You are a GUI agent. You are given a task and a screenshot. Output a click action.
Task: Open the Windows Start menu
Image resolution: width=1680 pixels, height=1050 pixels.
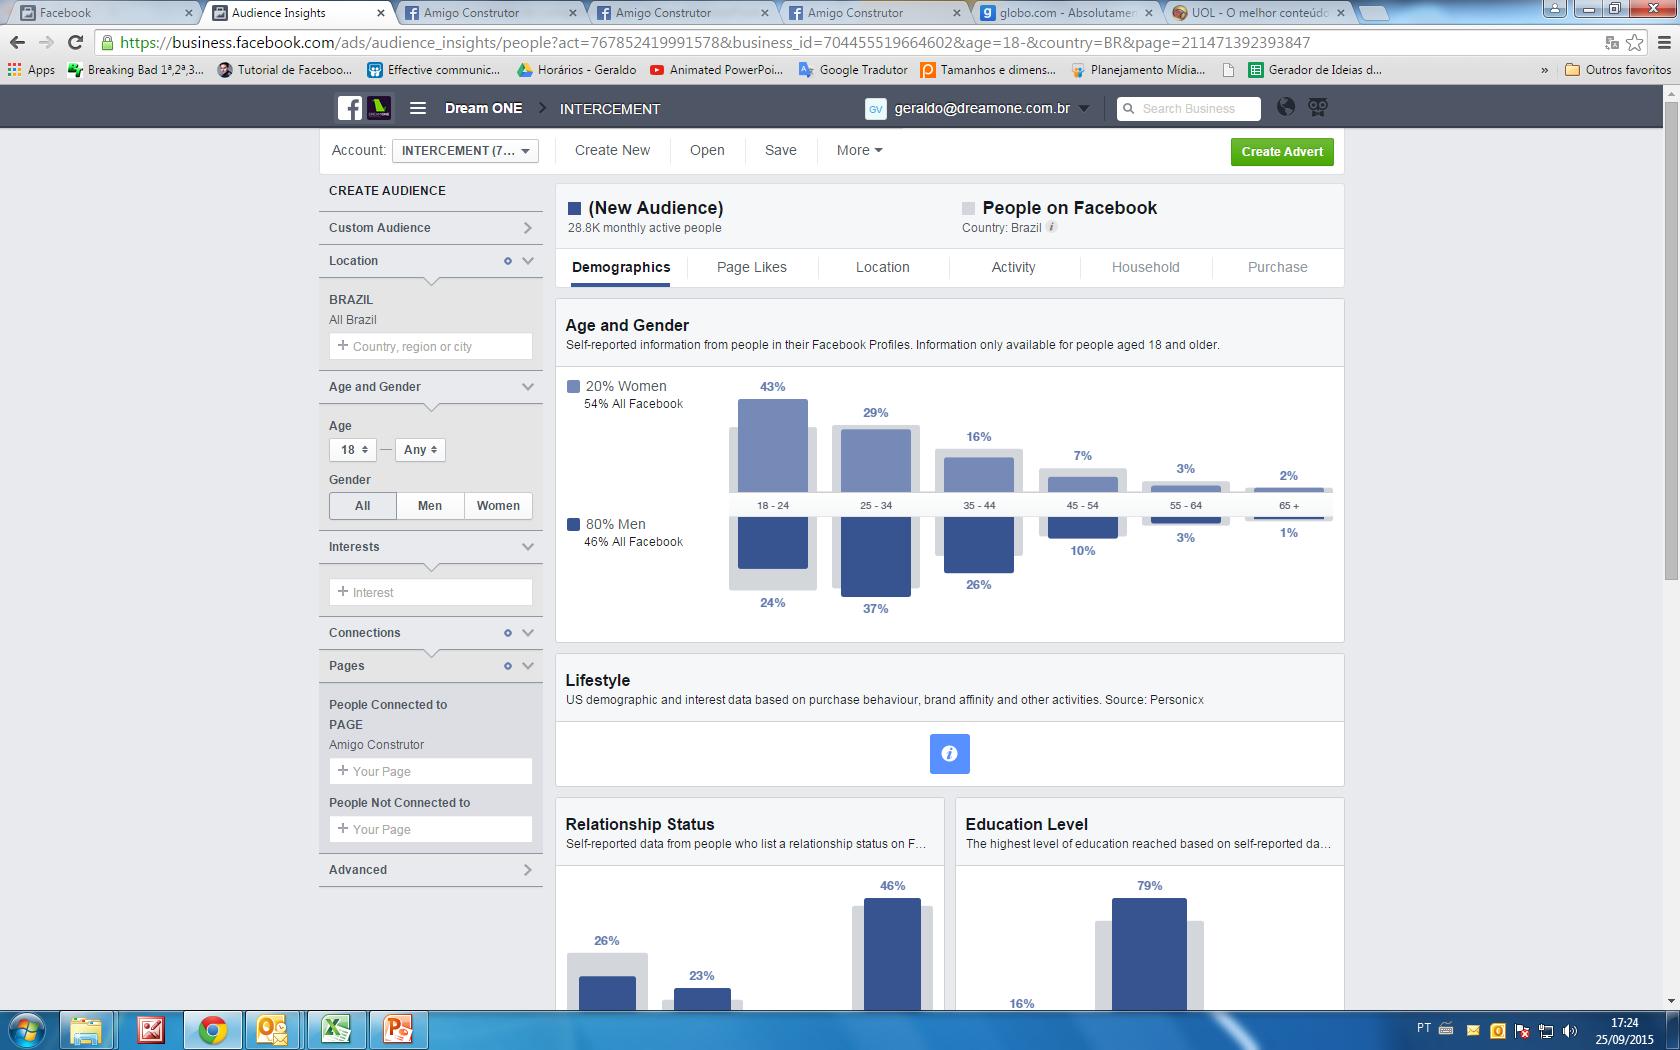click(27, 1029)
